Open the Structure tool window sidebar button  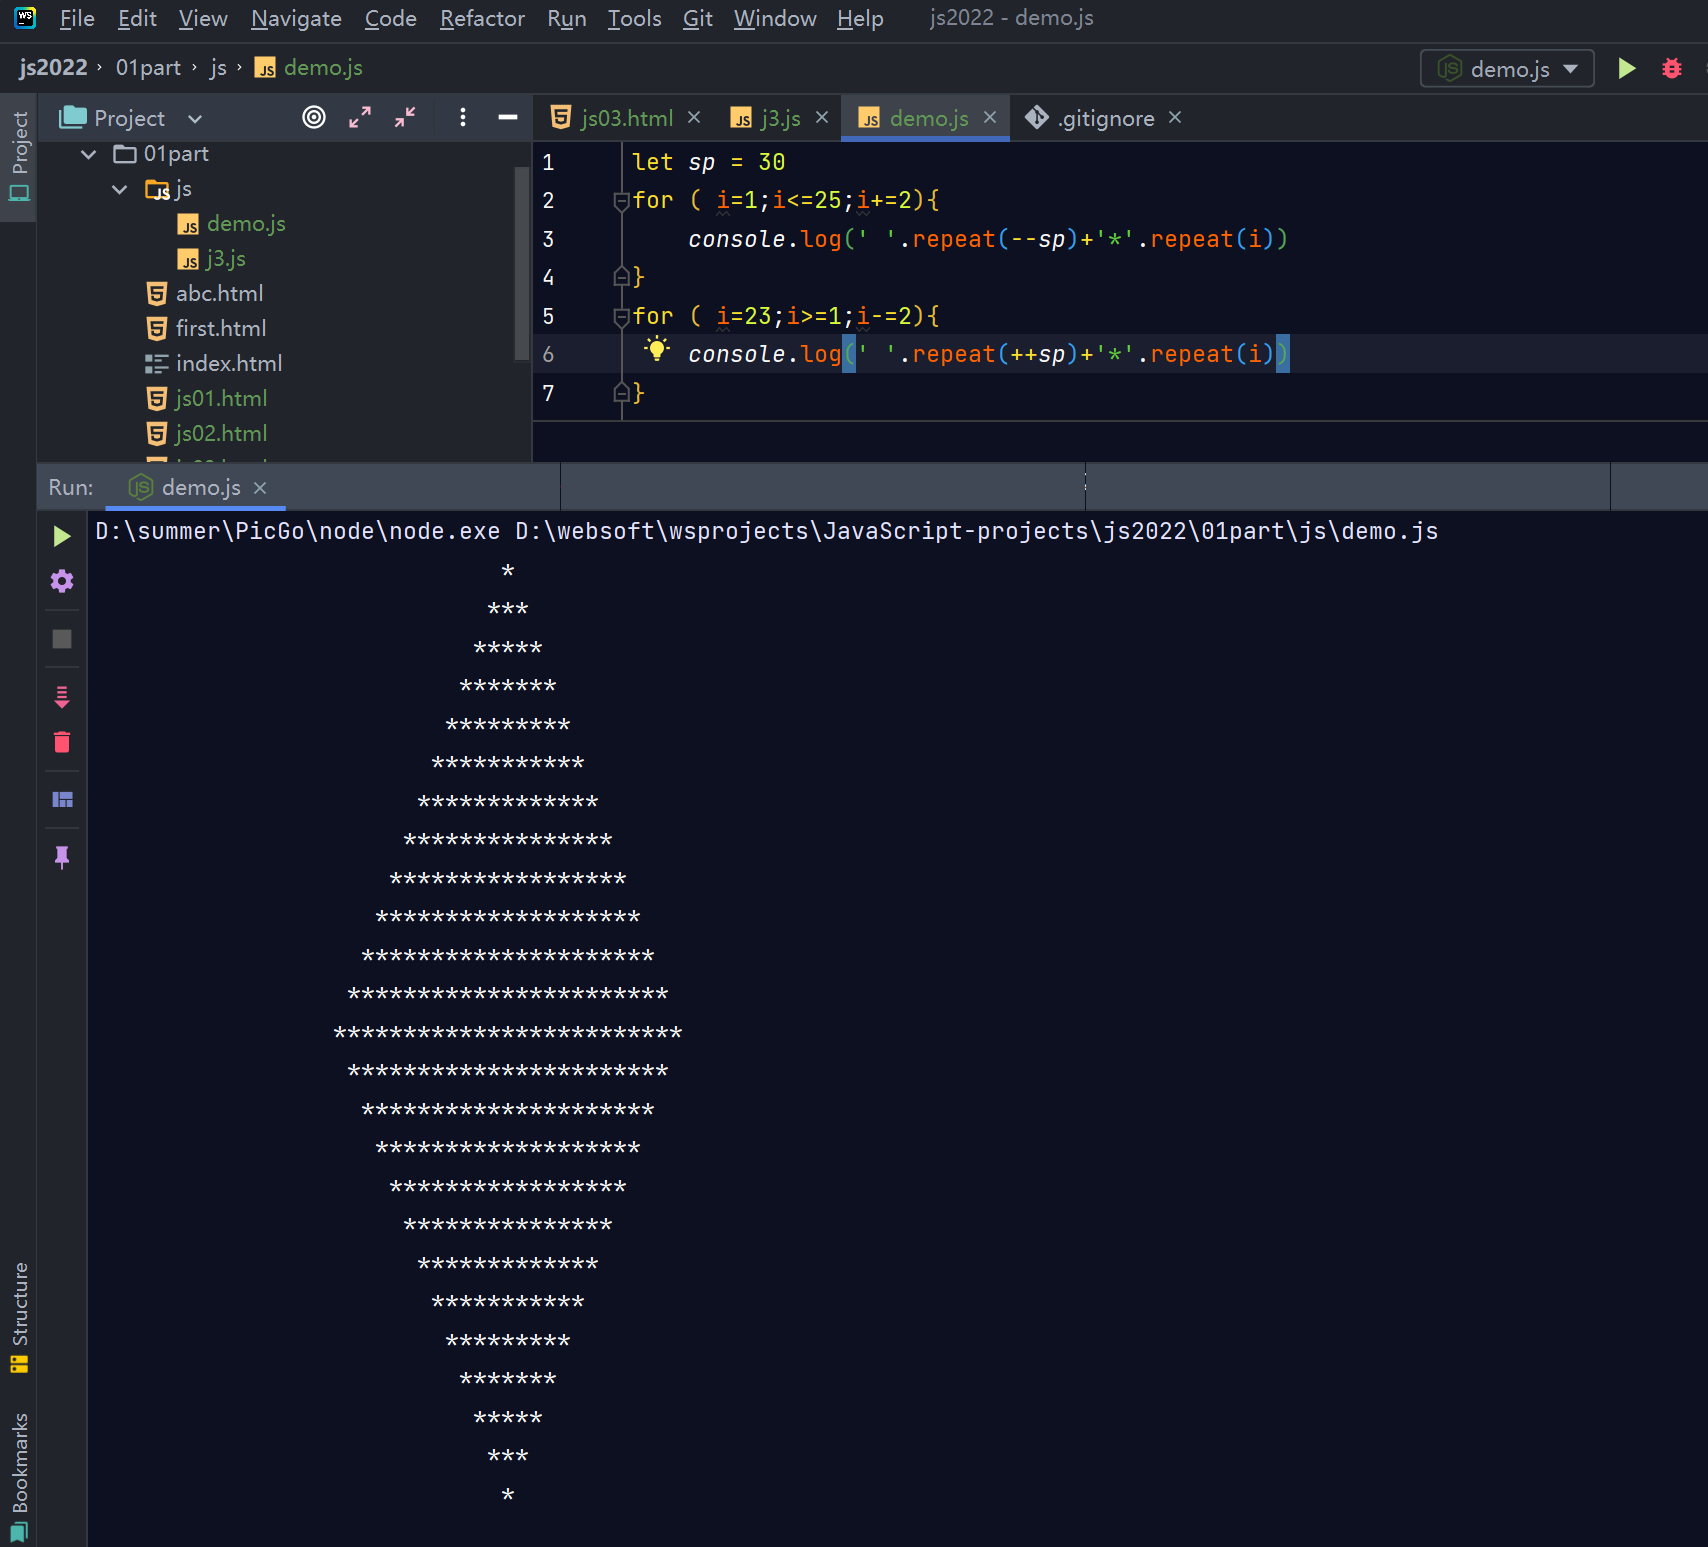coord(19,1317)
